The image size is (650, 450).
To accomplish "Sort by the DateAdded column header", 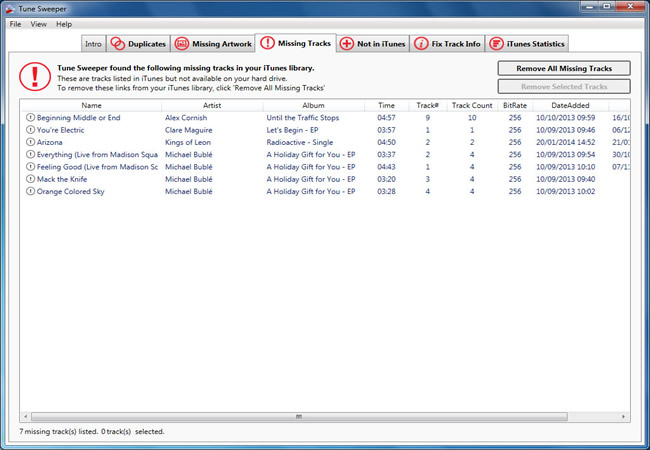I will point(570,105).
